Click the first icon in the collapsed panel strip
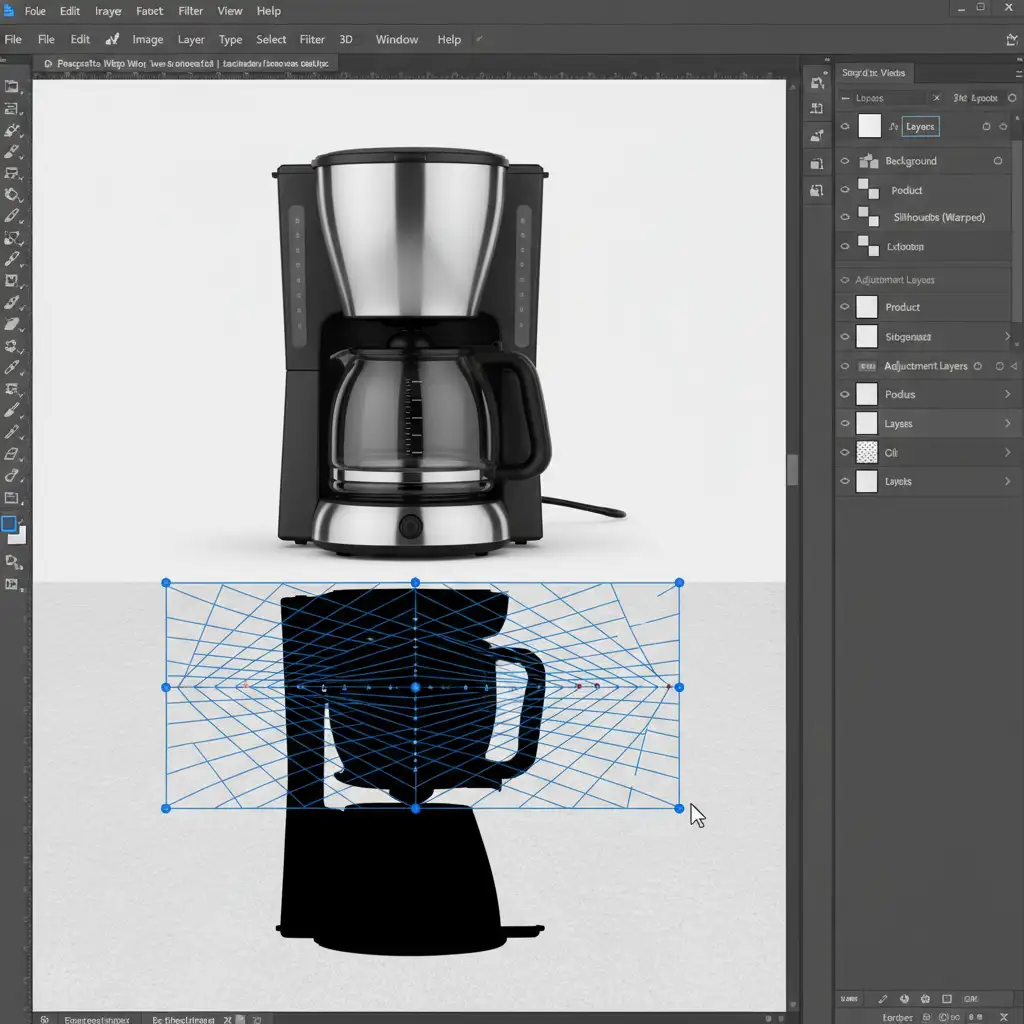This screenshot has width=1024, height=1024. tap(817, 82)
